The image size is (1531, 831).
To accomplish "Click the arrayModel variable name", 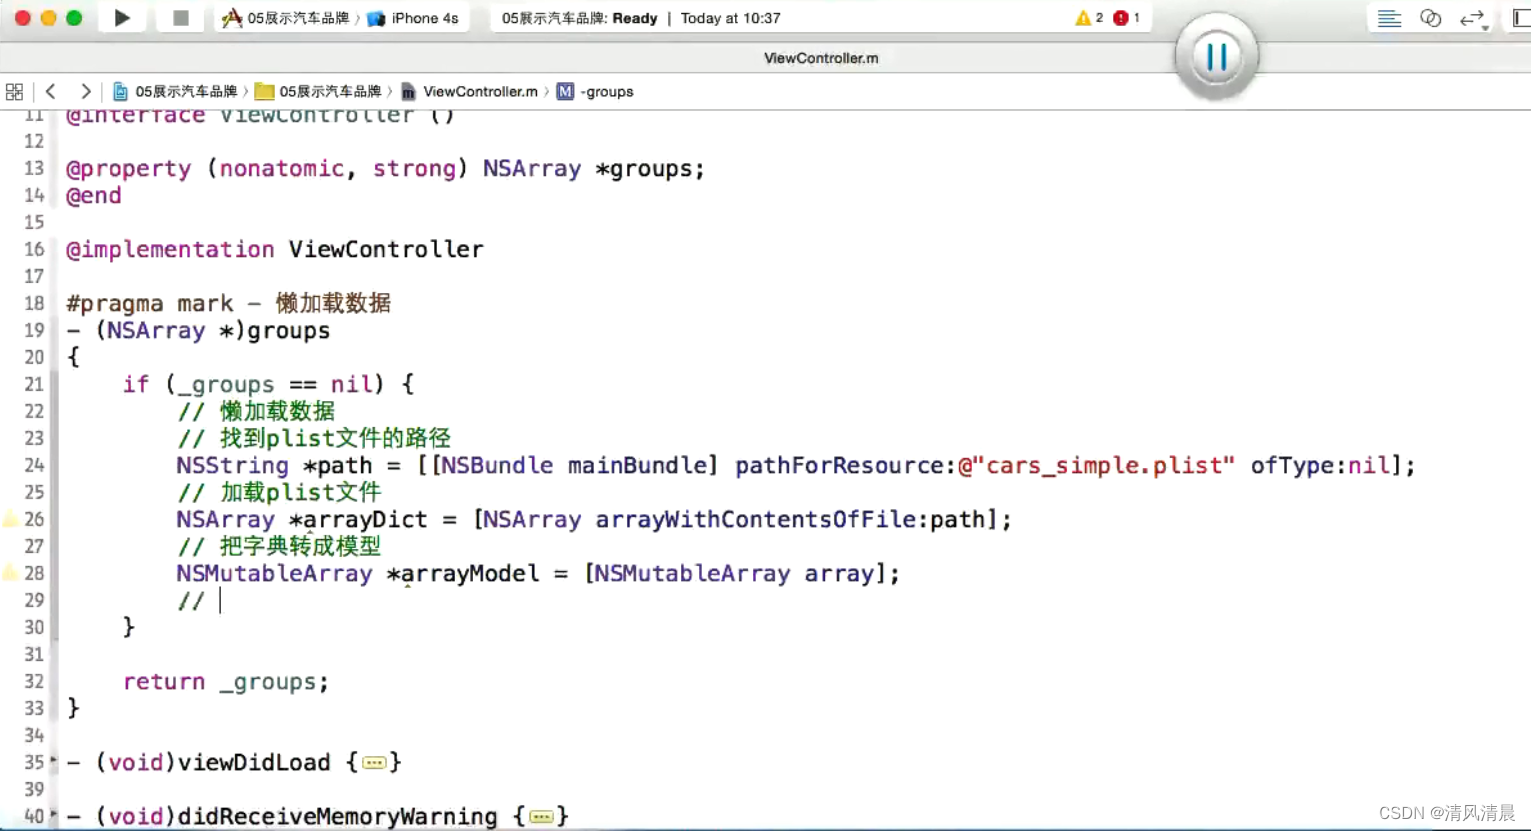I will click(x=470, y=573).
